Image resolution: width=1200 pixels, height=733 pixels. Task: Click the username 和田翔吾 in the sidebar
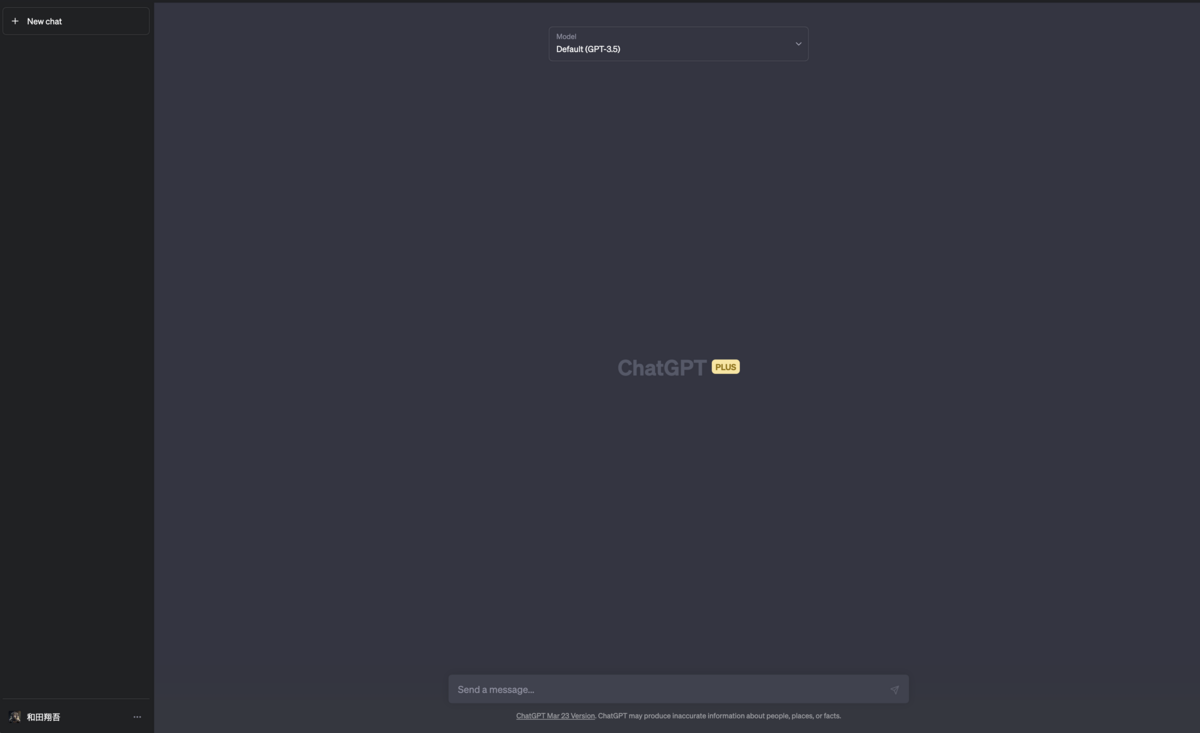click(43, 717)
